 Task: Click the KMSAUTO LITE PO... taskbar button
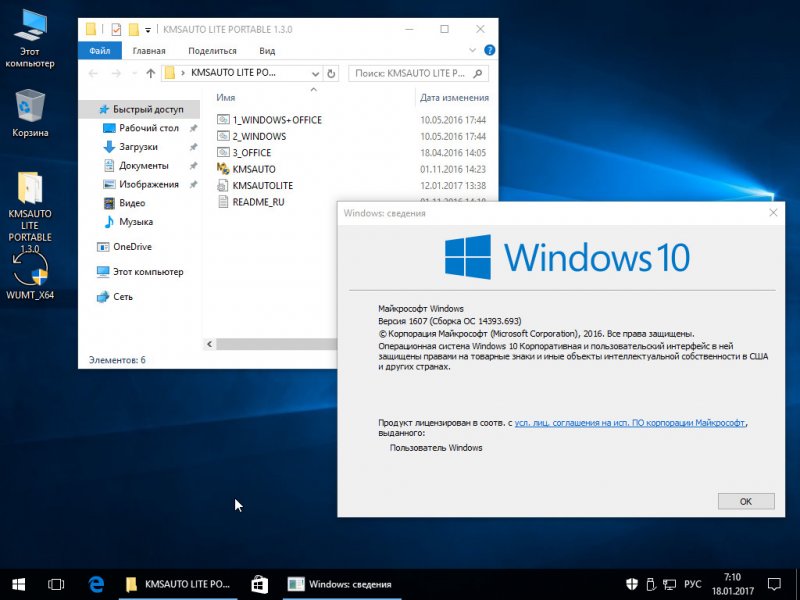coord(178,584)
